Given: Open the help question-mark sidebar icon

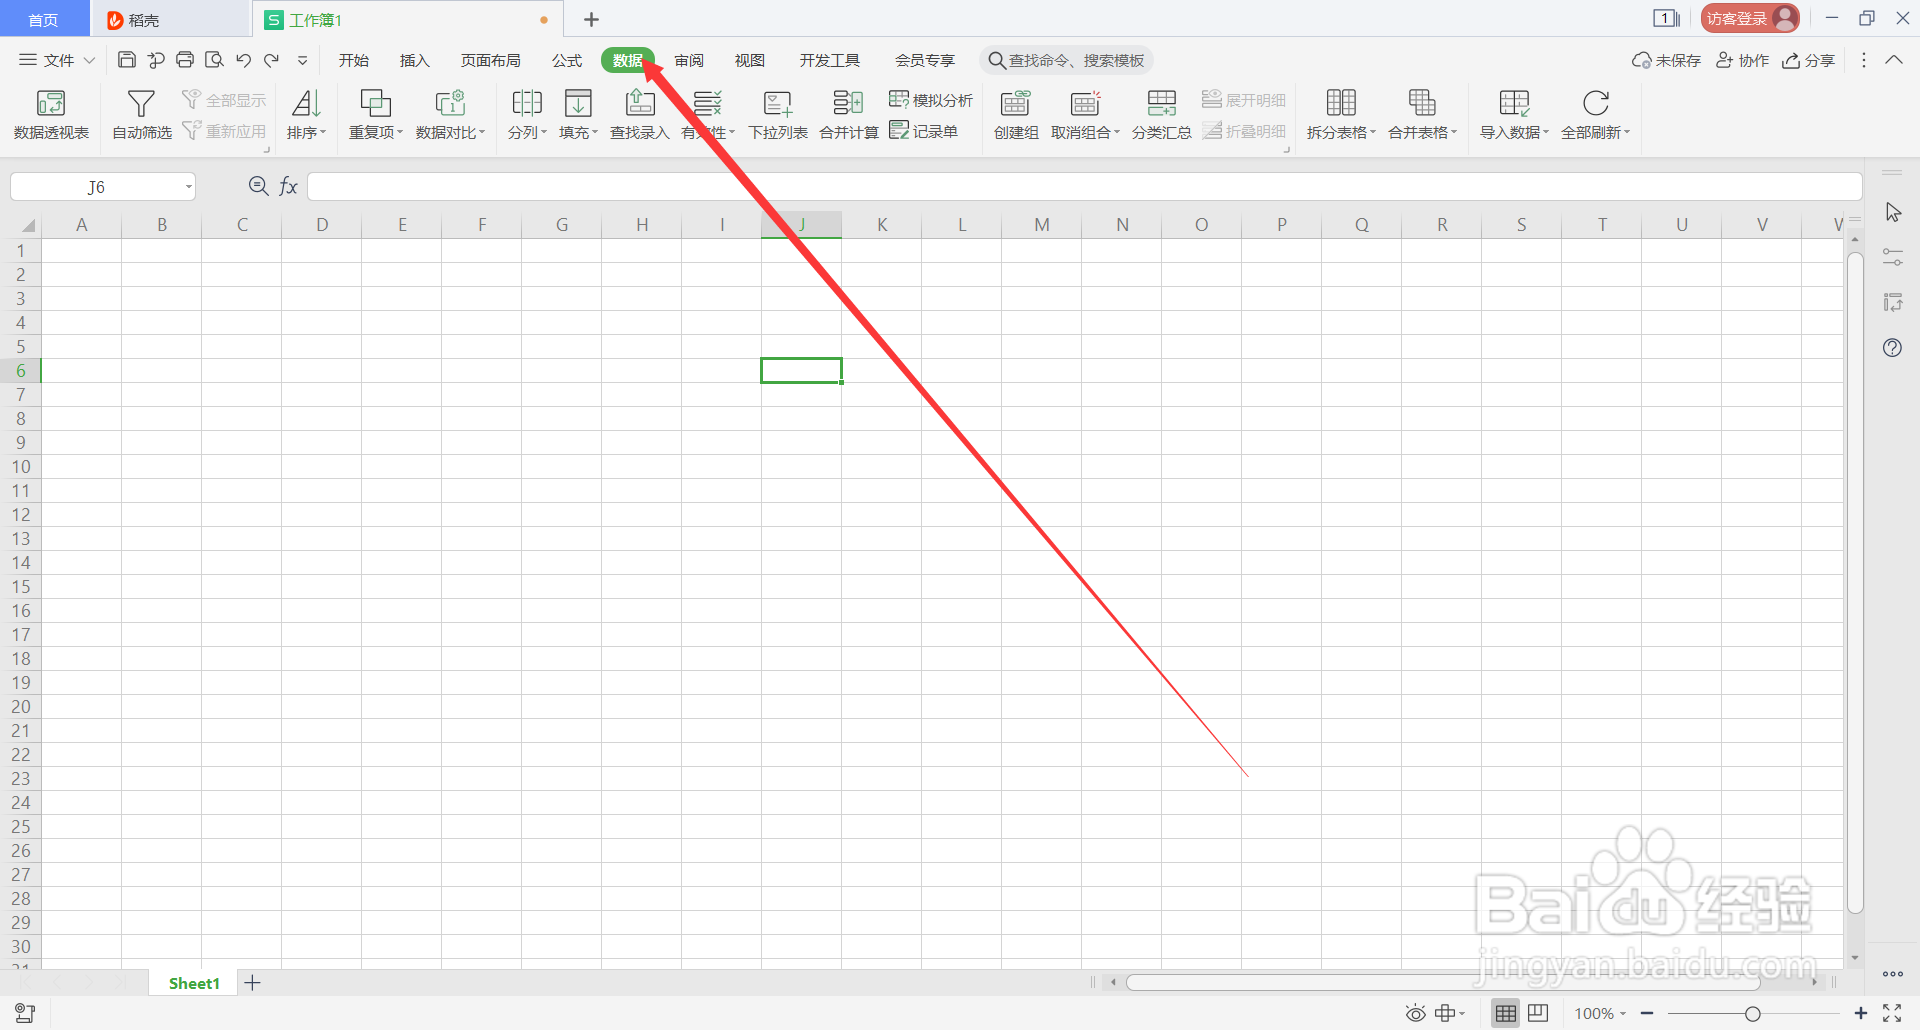Looking at the screenshot, I should 1892,348.
